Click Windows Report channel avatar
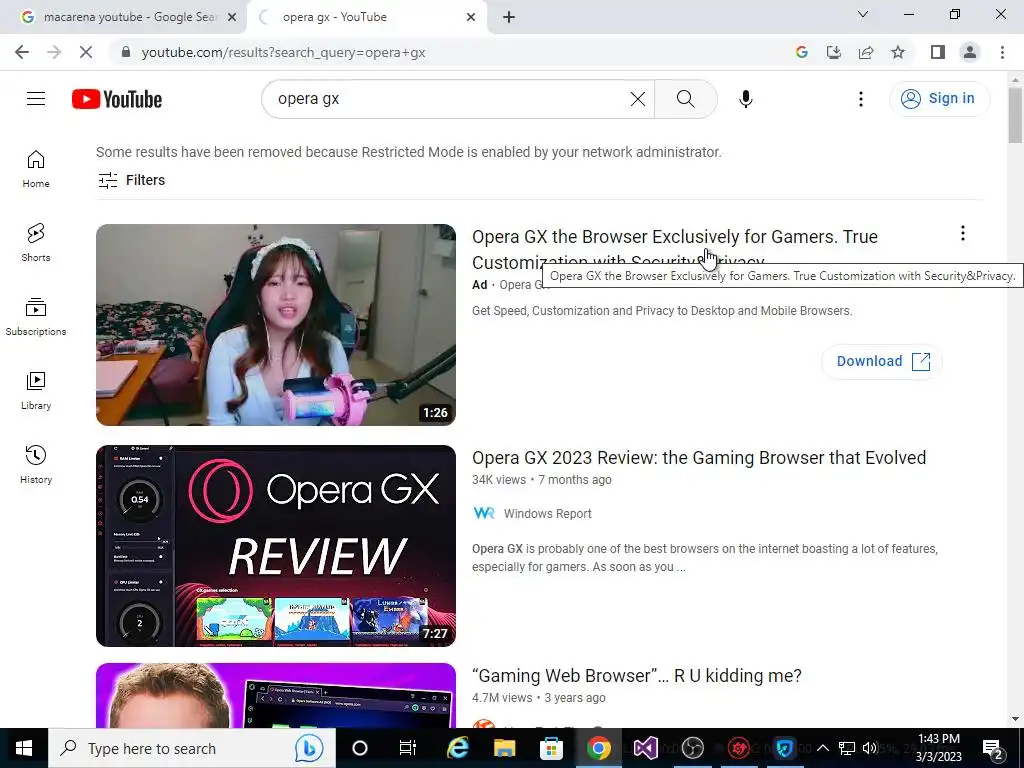 pos(484,513)
